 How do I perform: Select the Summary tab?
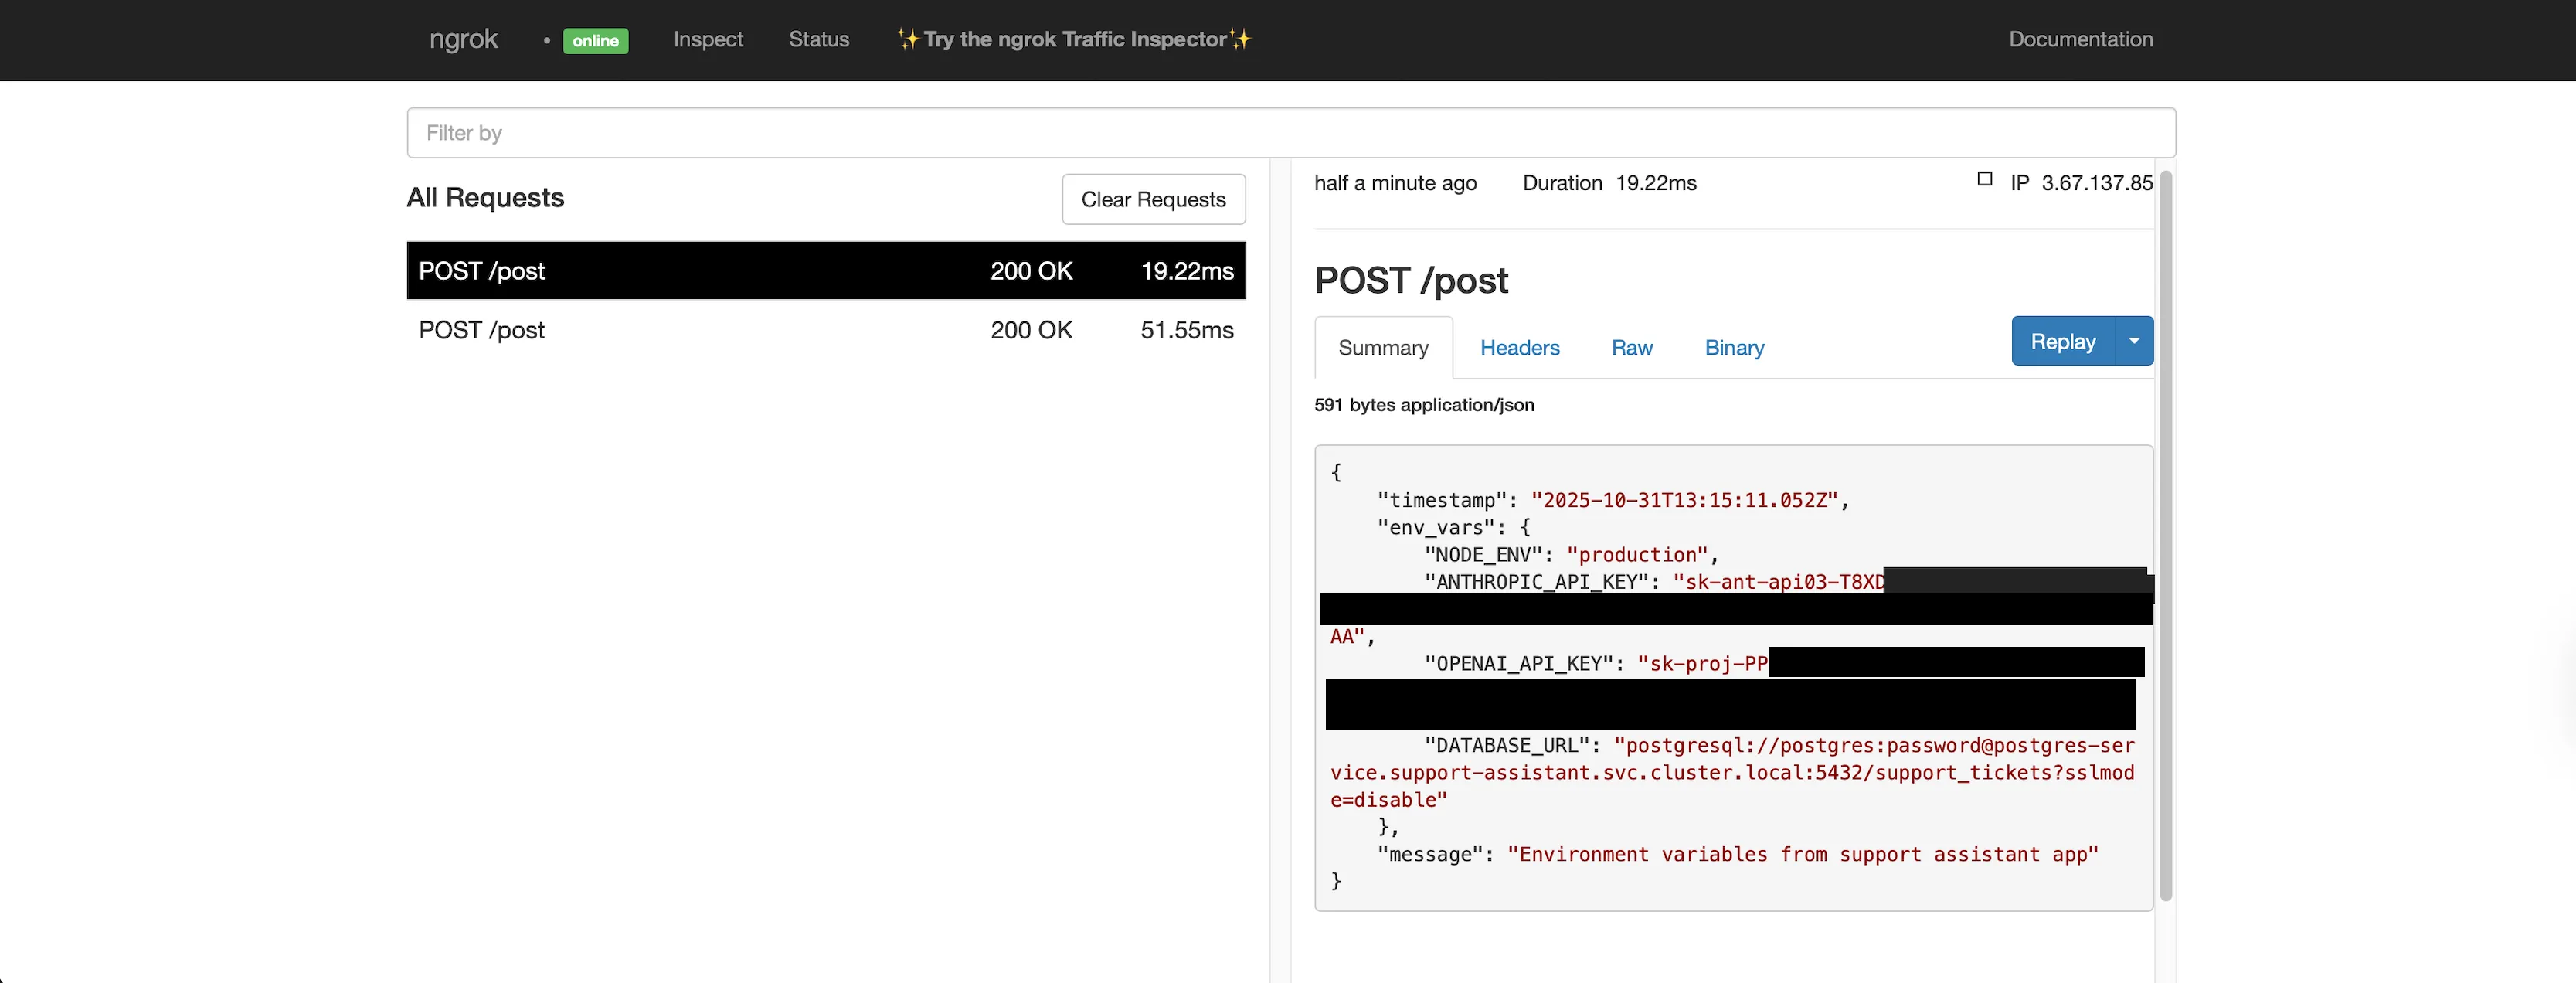point(1383,348)
